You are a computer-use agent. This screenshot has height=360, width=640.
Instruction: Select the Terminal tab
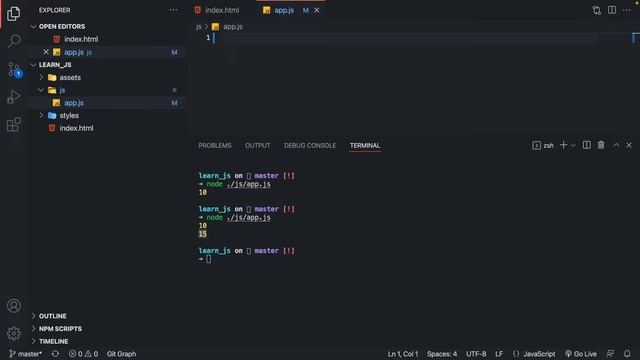tap(365, 145)
